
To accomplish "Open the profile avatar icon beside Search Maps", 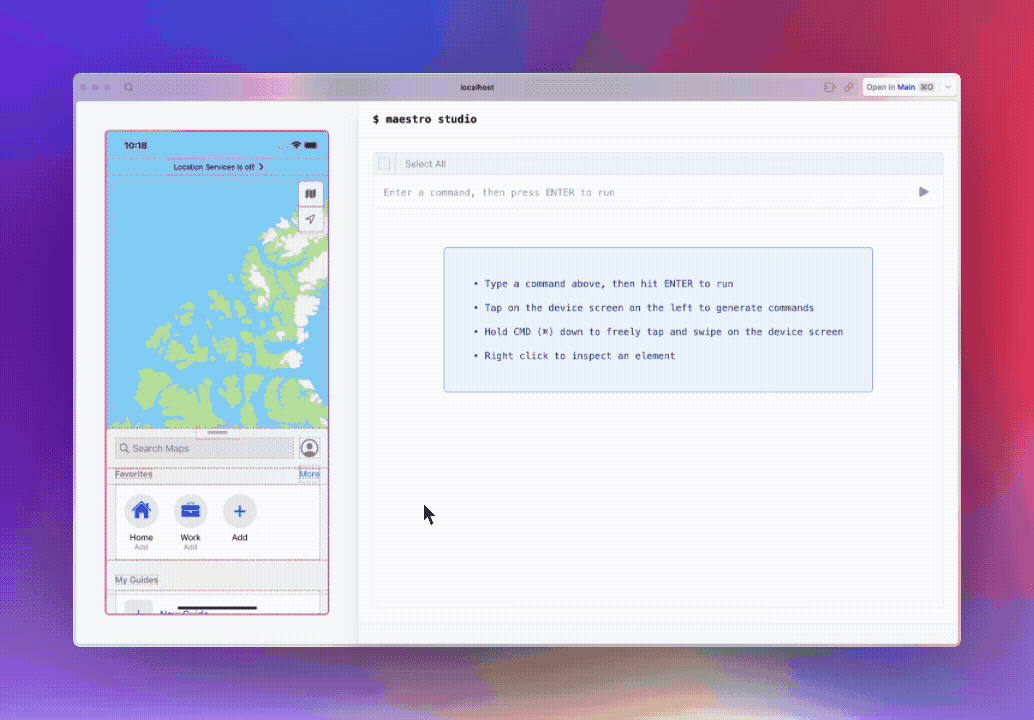I will pyautogui.click(x=309, y=448).
